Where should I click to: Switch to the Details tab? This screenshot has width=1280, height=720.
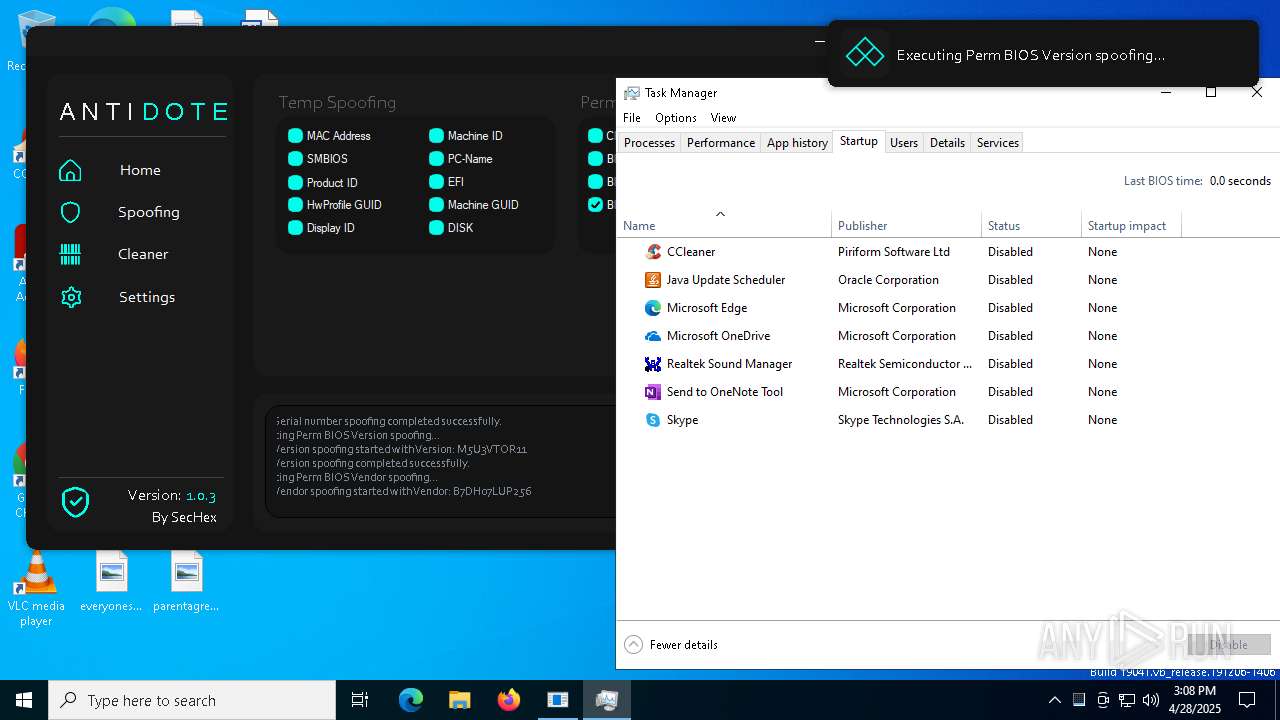947,143
